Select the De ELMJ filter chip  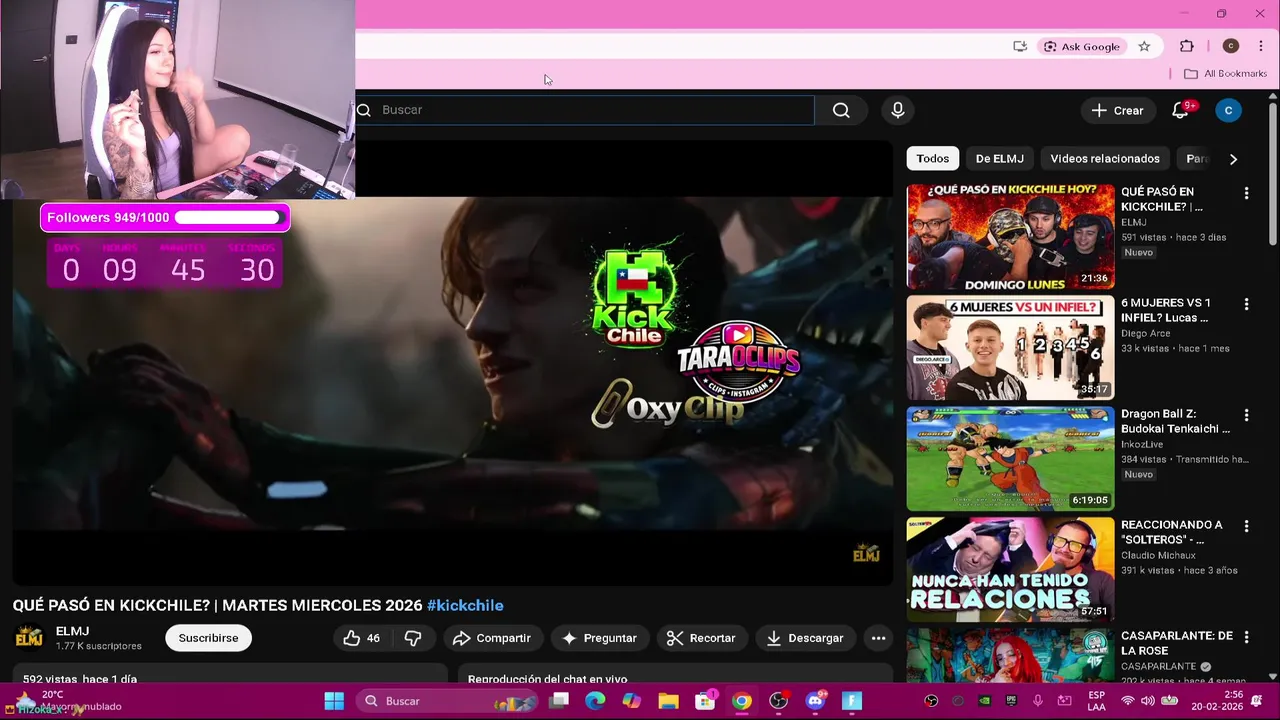tap(999, 159)
